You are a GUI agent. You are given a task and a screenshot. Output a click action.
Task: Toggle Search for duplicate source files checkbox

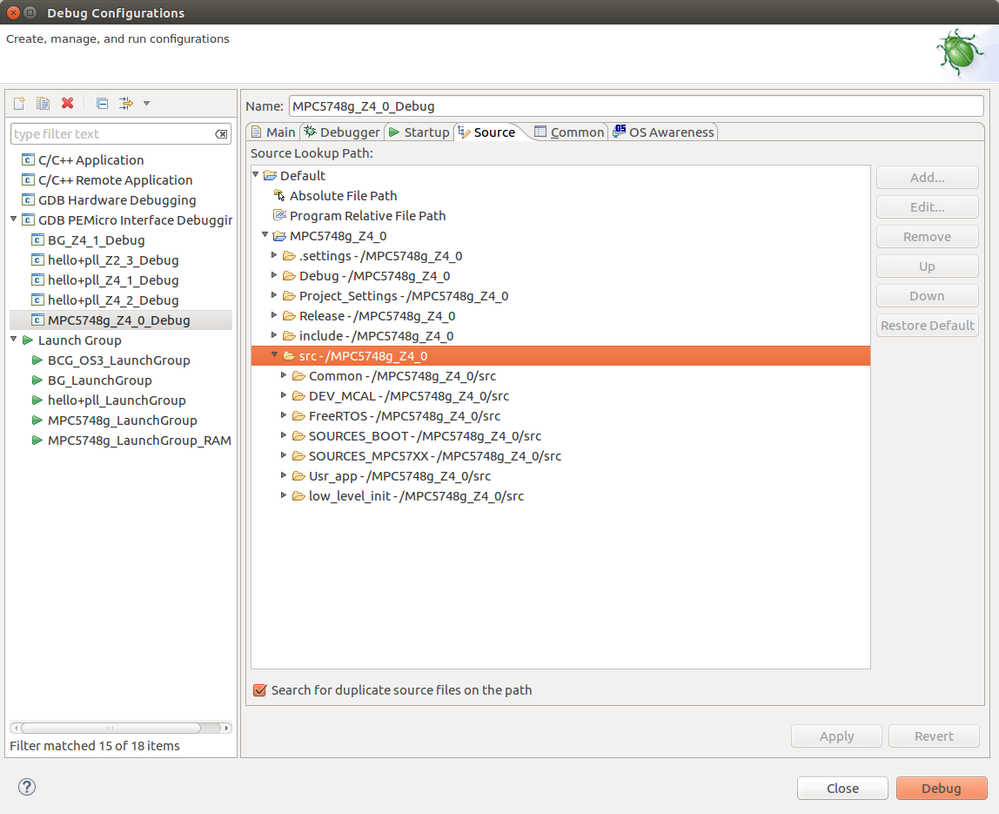[x=259, y=690]
